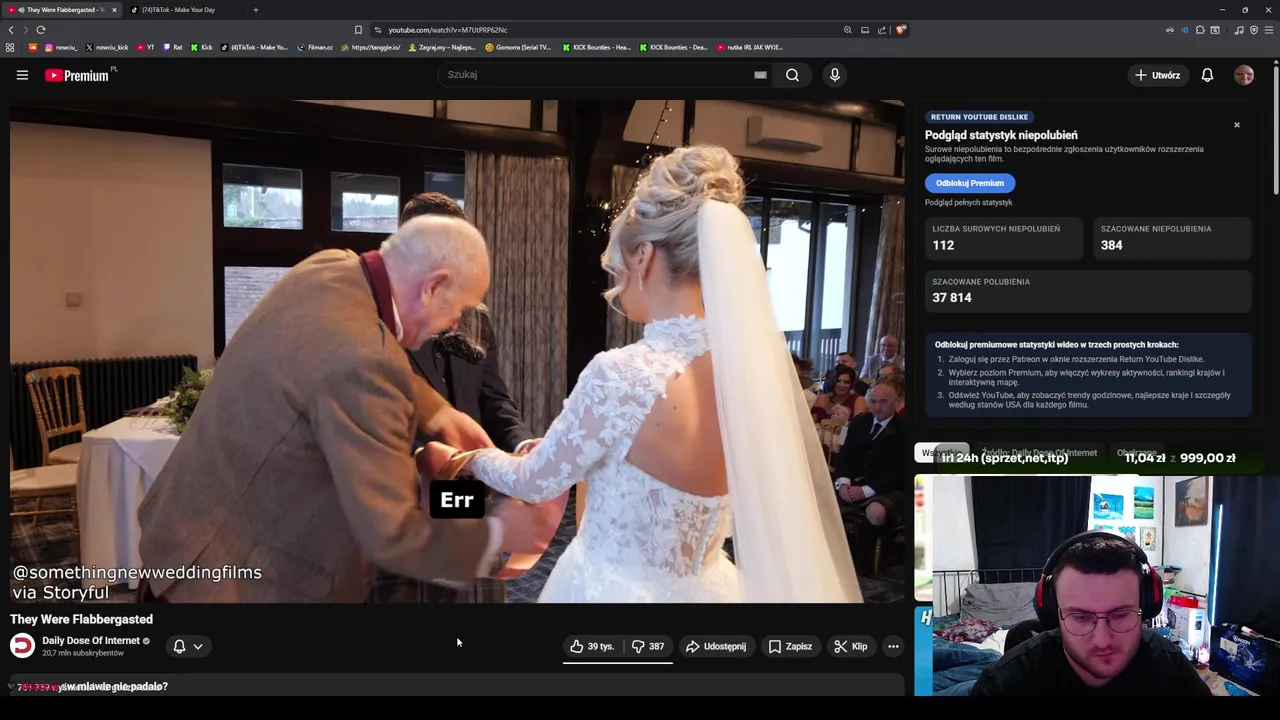The height and width of the screenshot is (720, 1280).
Task: Click 'Szacowane niepolubienia' 384 stat
Action: (1172, 238)
